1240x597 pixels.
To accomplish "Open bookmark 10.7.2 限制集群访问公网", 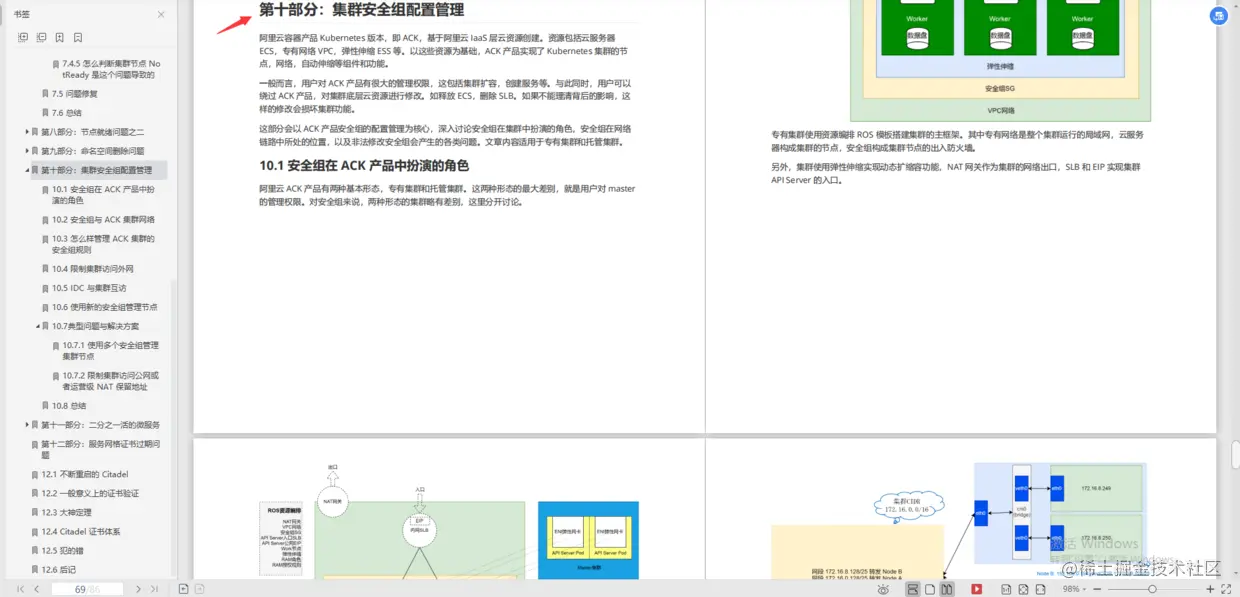I will 110,381.
